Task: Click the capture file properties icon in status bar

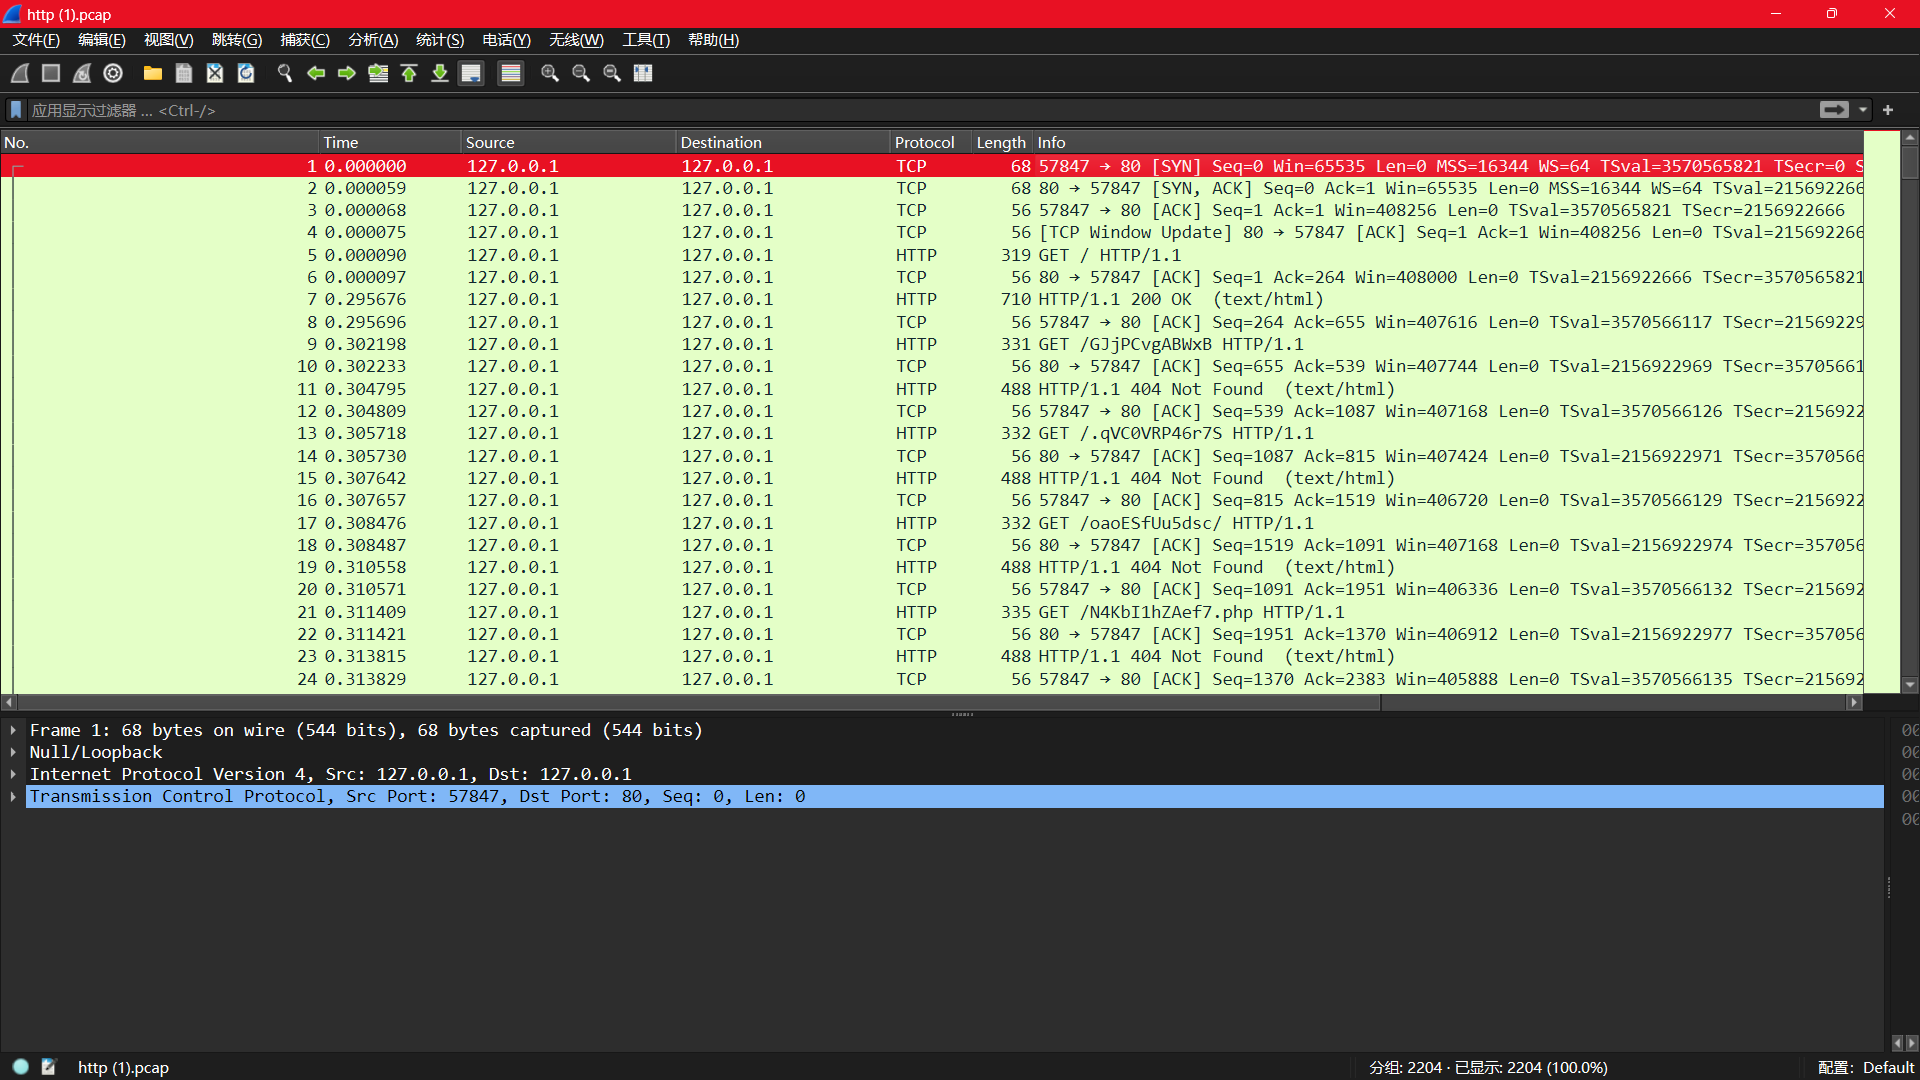Action: point(48,1067)
